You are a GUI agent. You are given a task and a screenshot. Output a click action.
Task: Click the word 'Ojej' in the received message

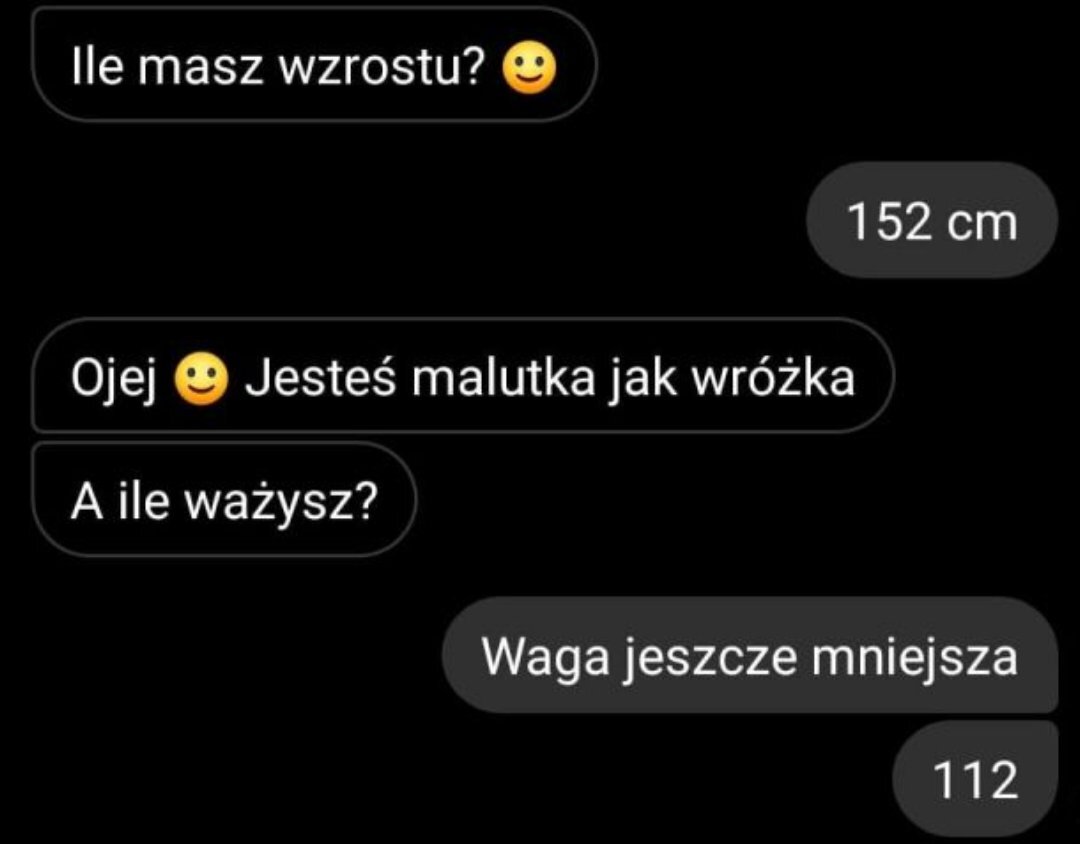pos(114,380)
